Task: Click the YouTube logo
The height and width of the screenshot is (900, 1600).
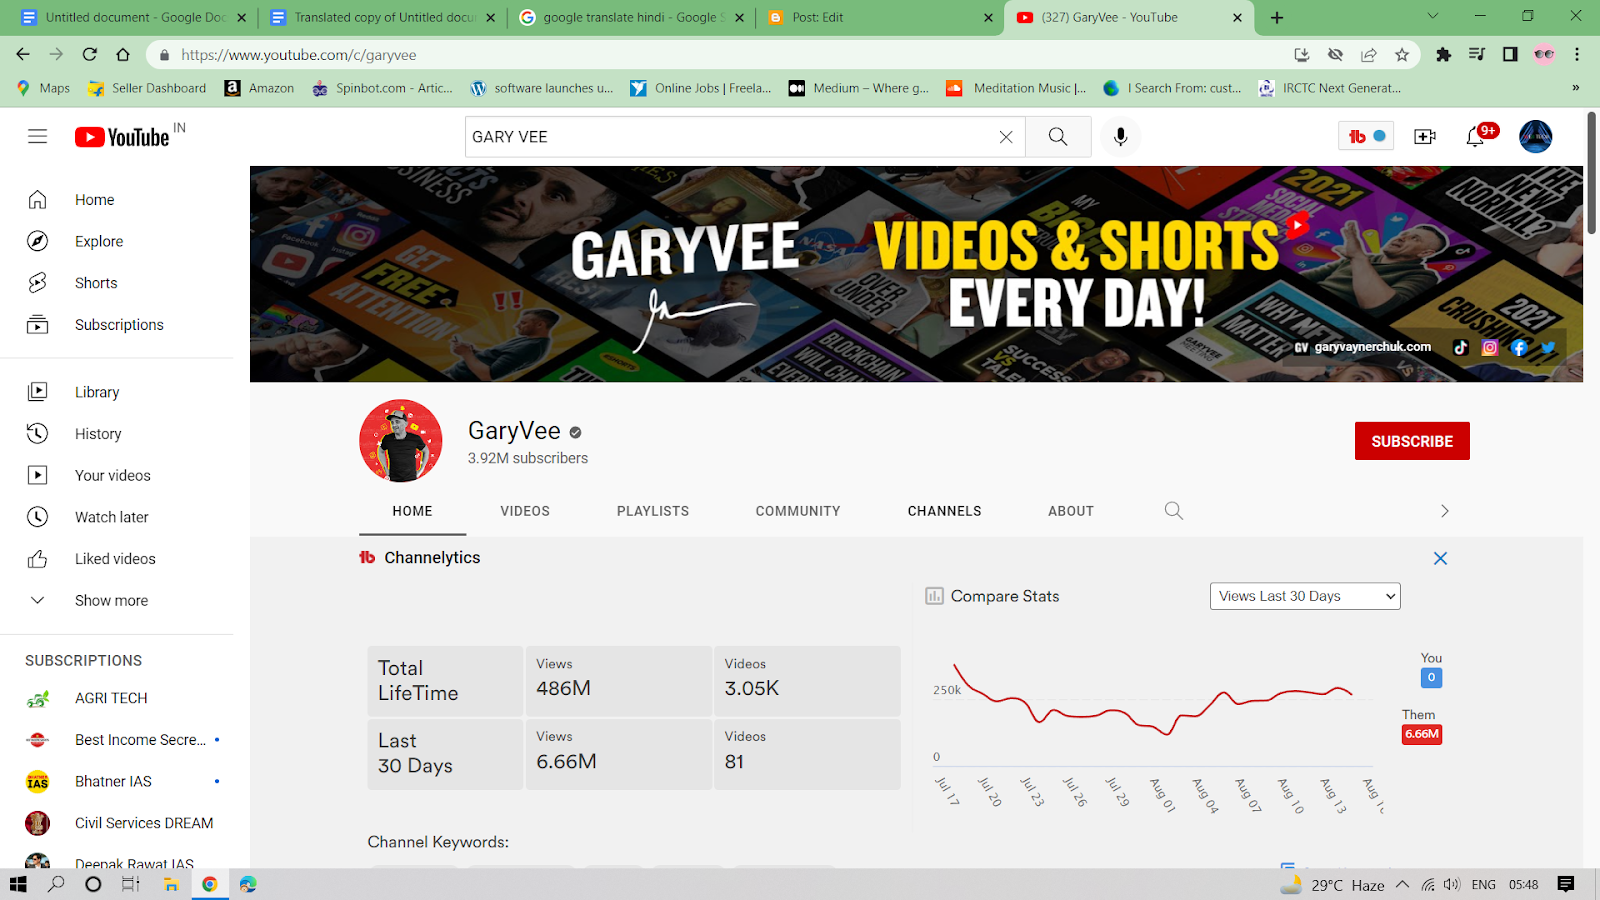Action: coord(123,137)
